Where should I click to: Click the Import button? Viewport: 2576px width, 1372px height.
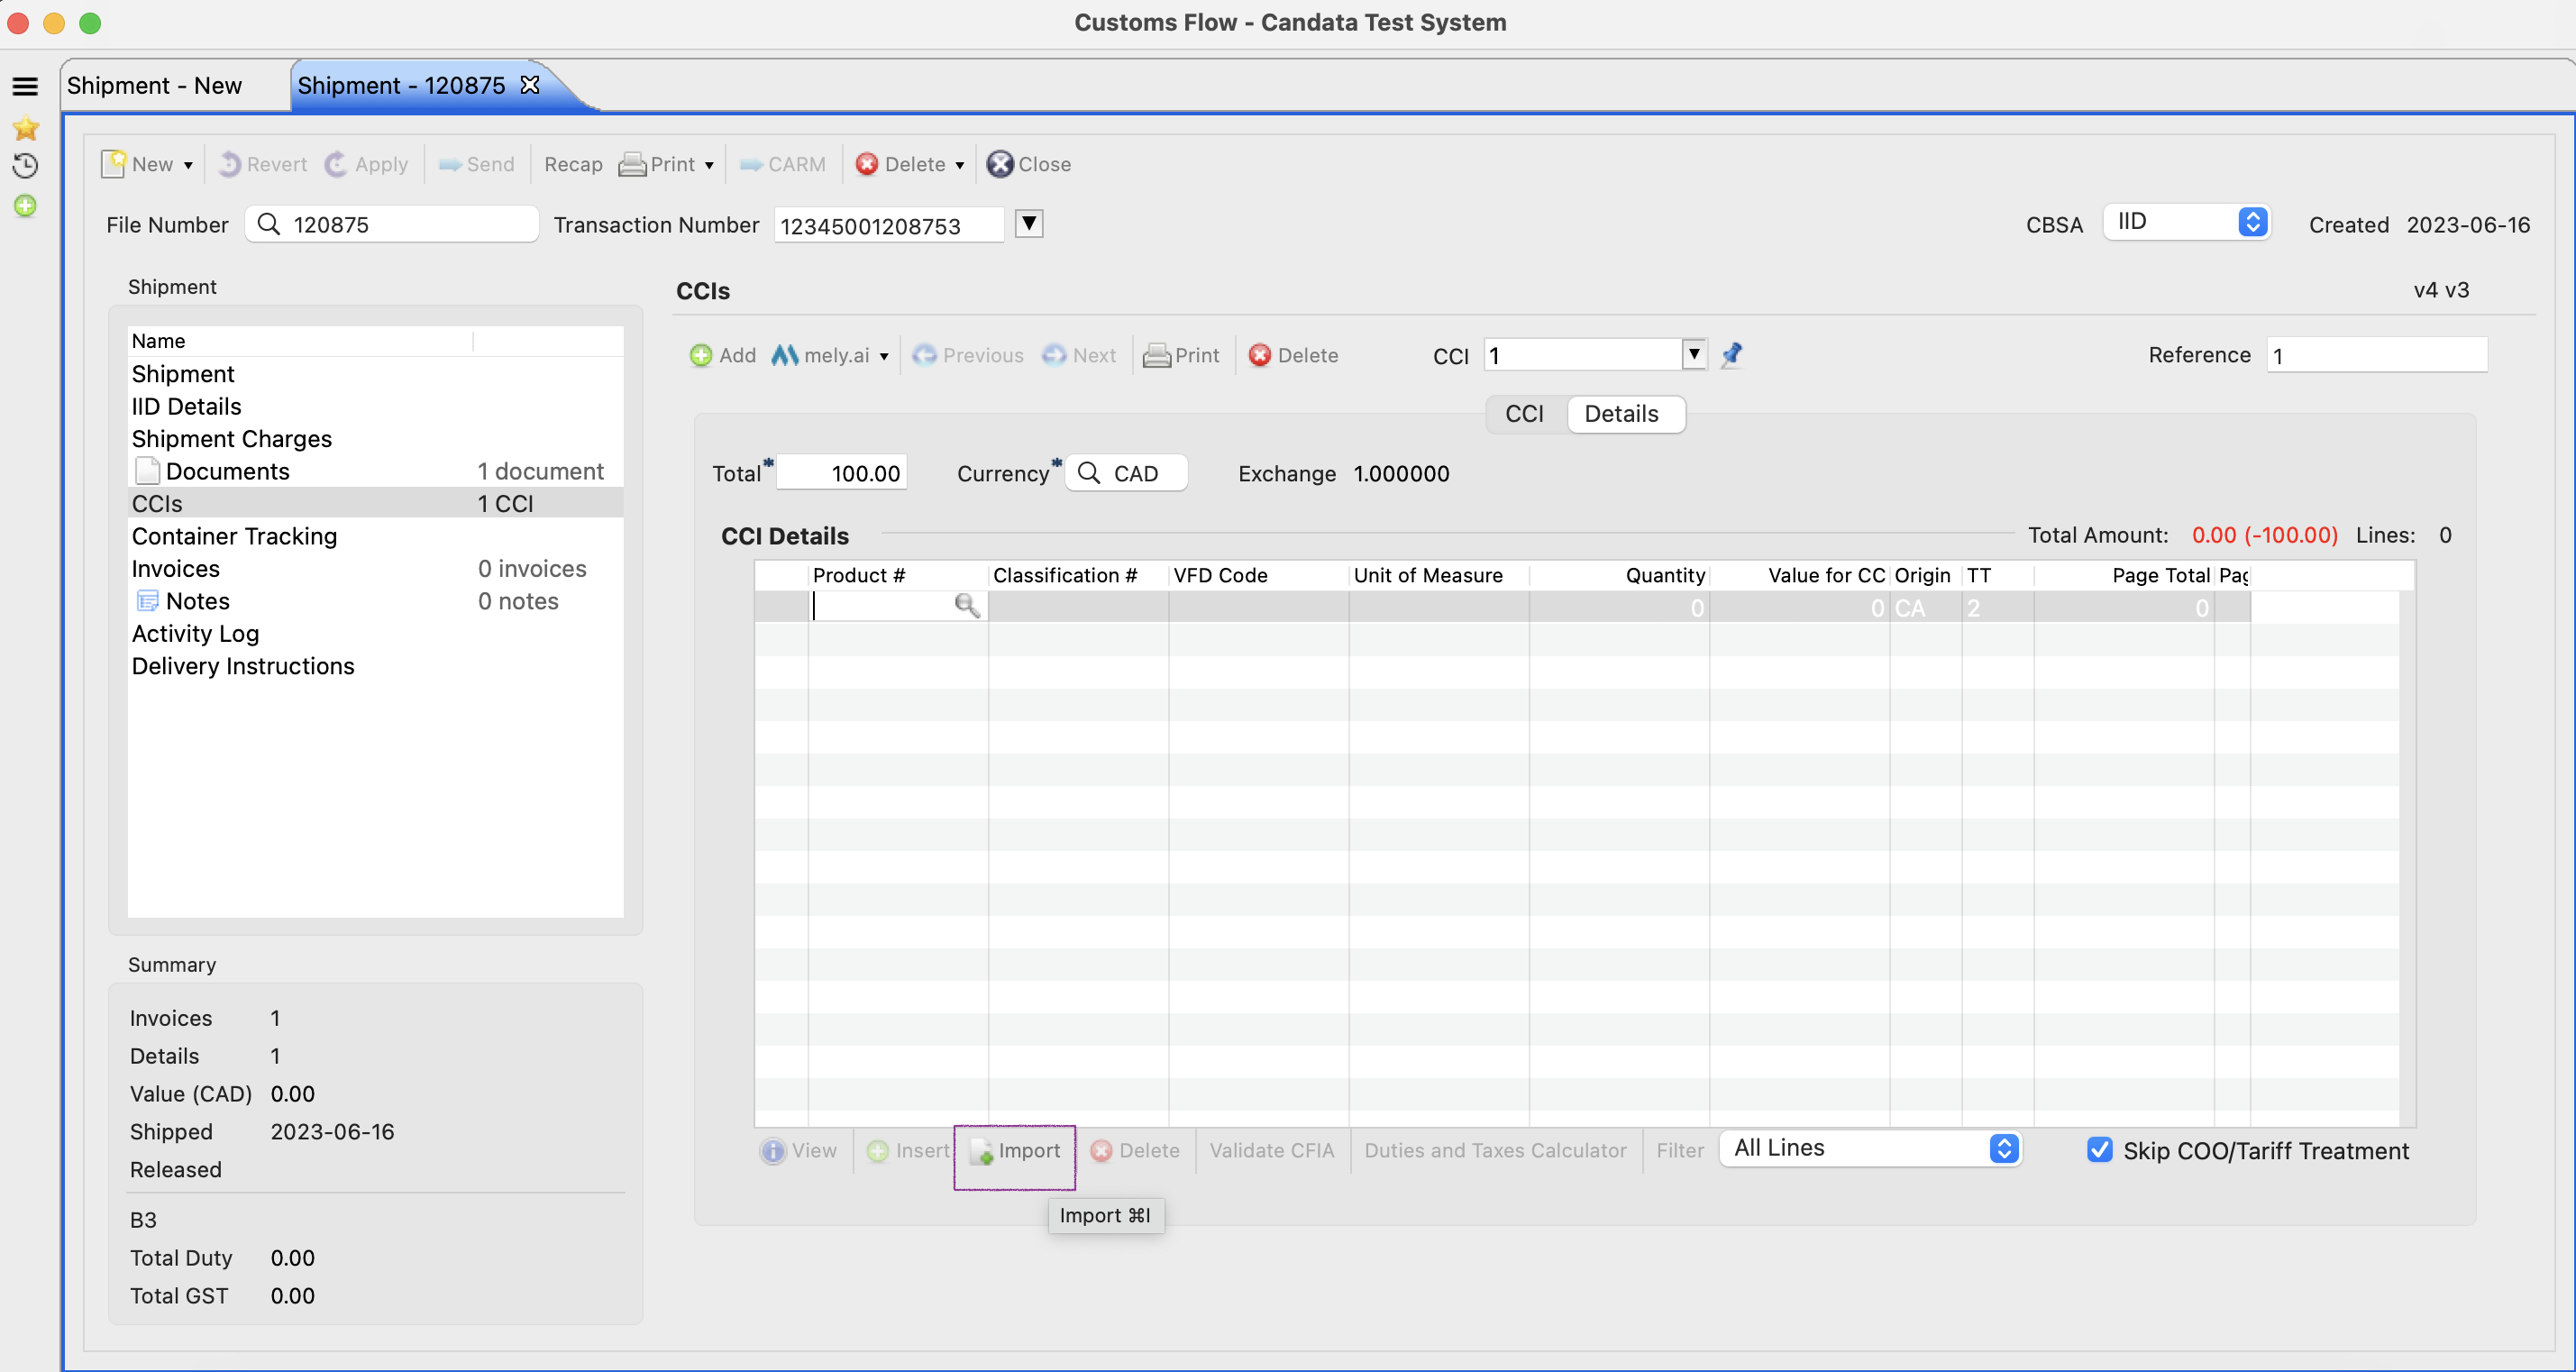pos(1015,1151)
